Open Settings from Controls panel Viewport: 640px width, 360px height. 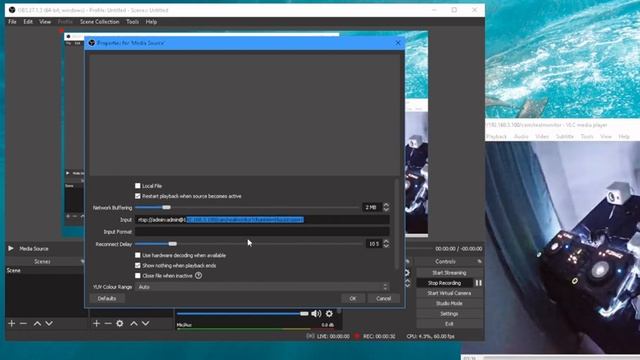(449, 313)
